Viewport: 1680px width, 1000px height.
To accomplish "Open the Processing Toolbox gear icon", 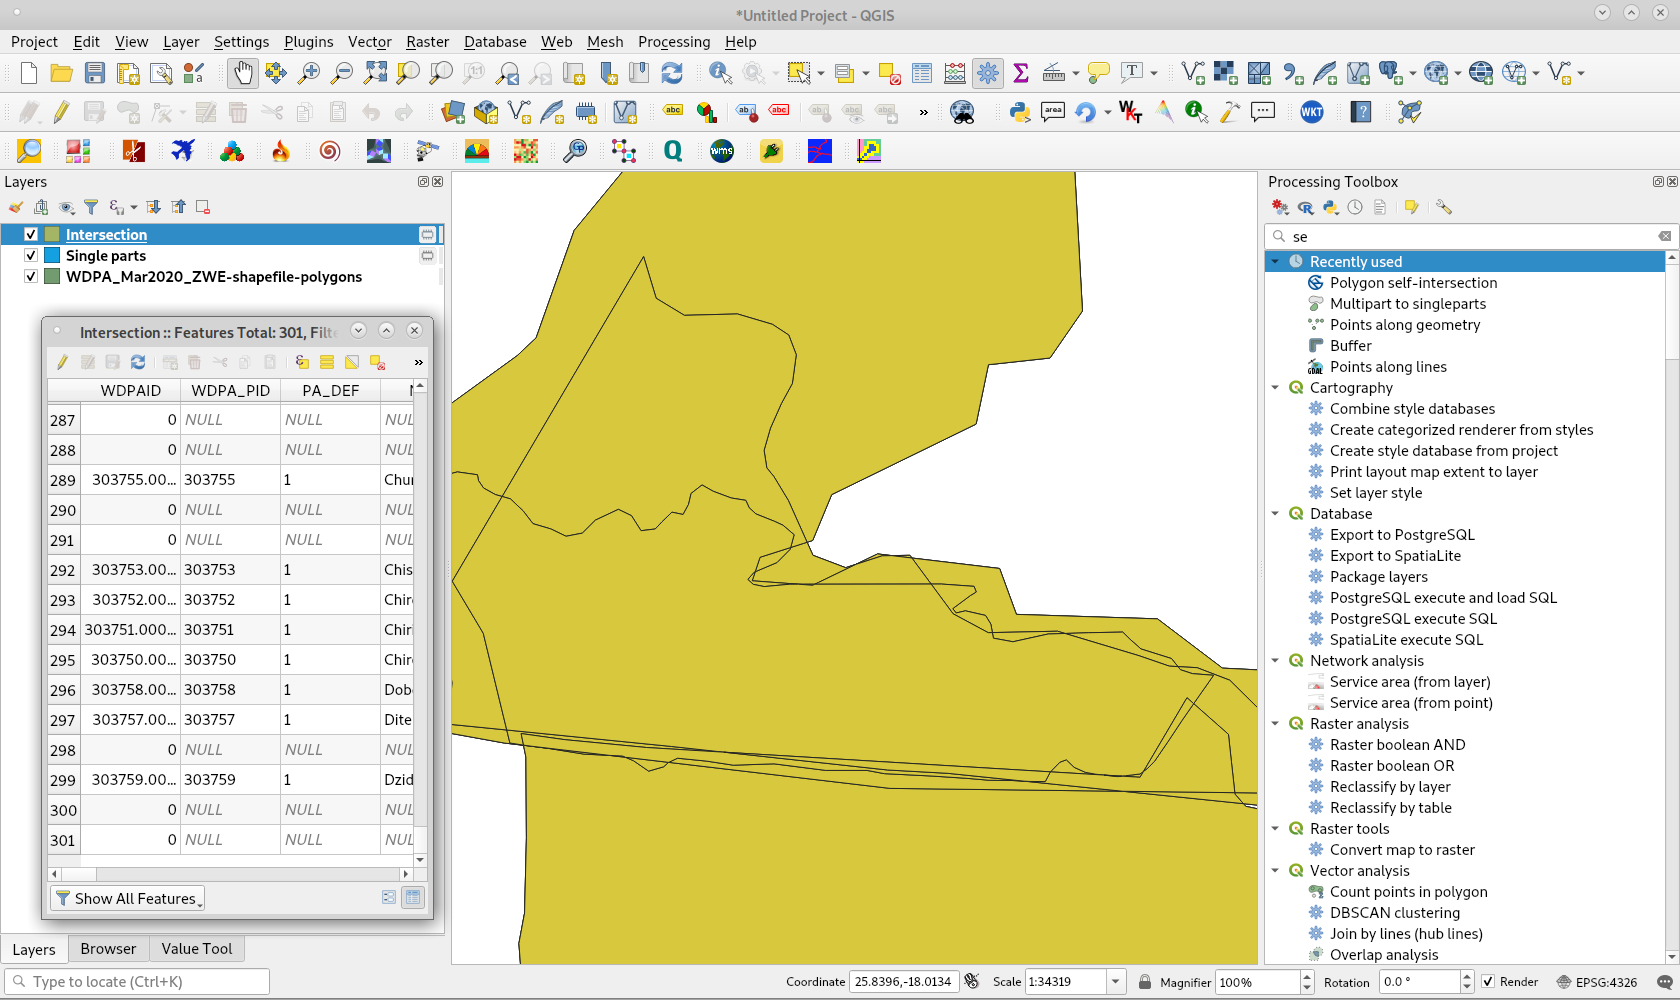I will point(988,73).
